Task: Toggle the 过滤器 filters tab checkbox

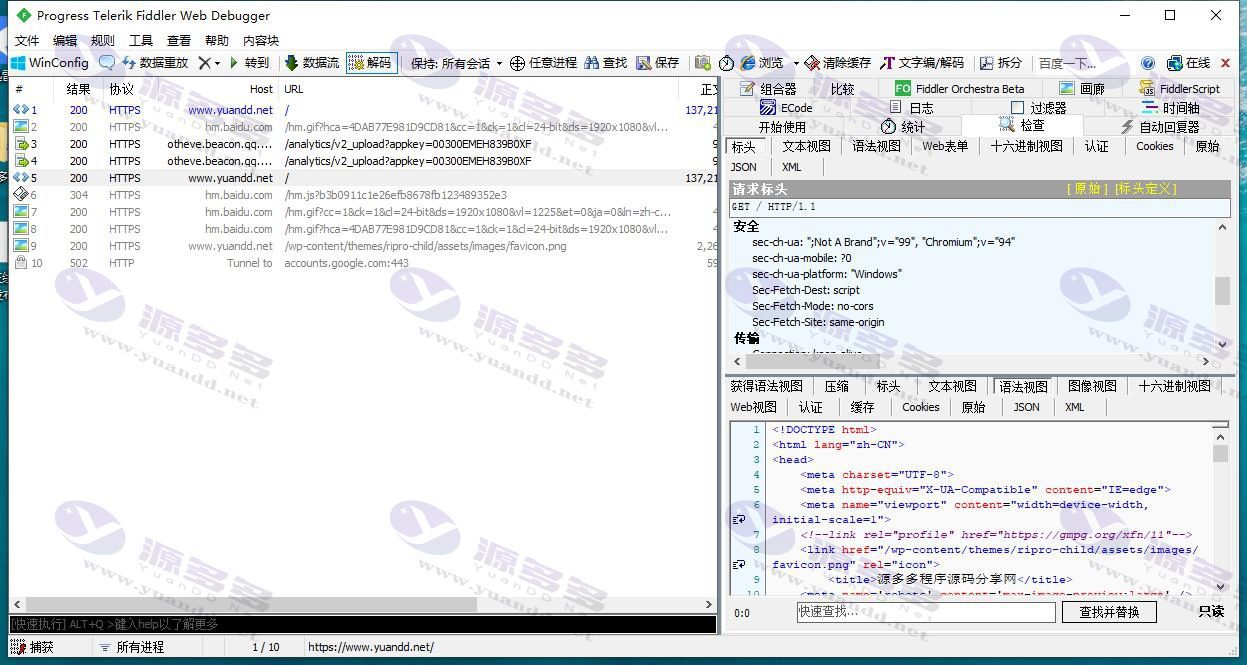Action: [1017, 107]
